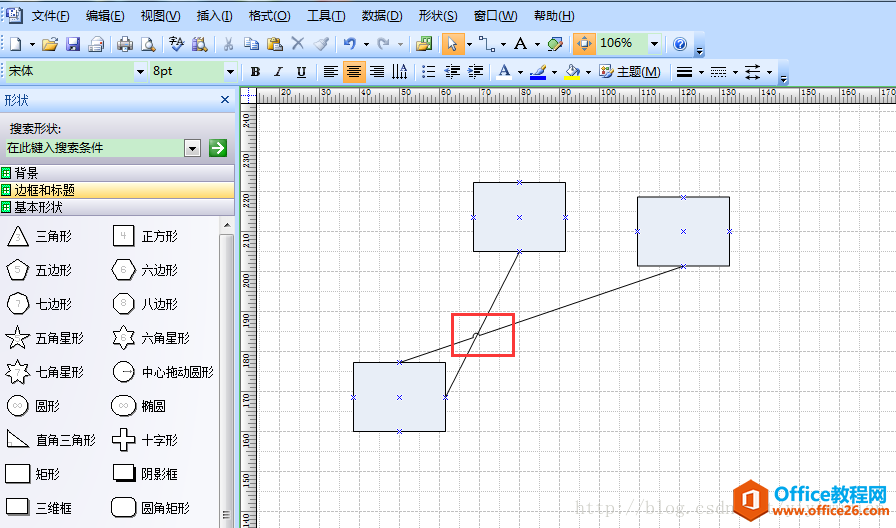Click the Save icon in toolbar
The image size is (896, 528).
click(x=73, y=44)
